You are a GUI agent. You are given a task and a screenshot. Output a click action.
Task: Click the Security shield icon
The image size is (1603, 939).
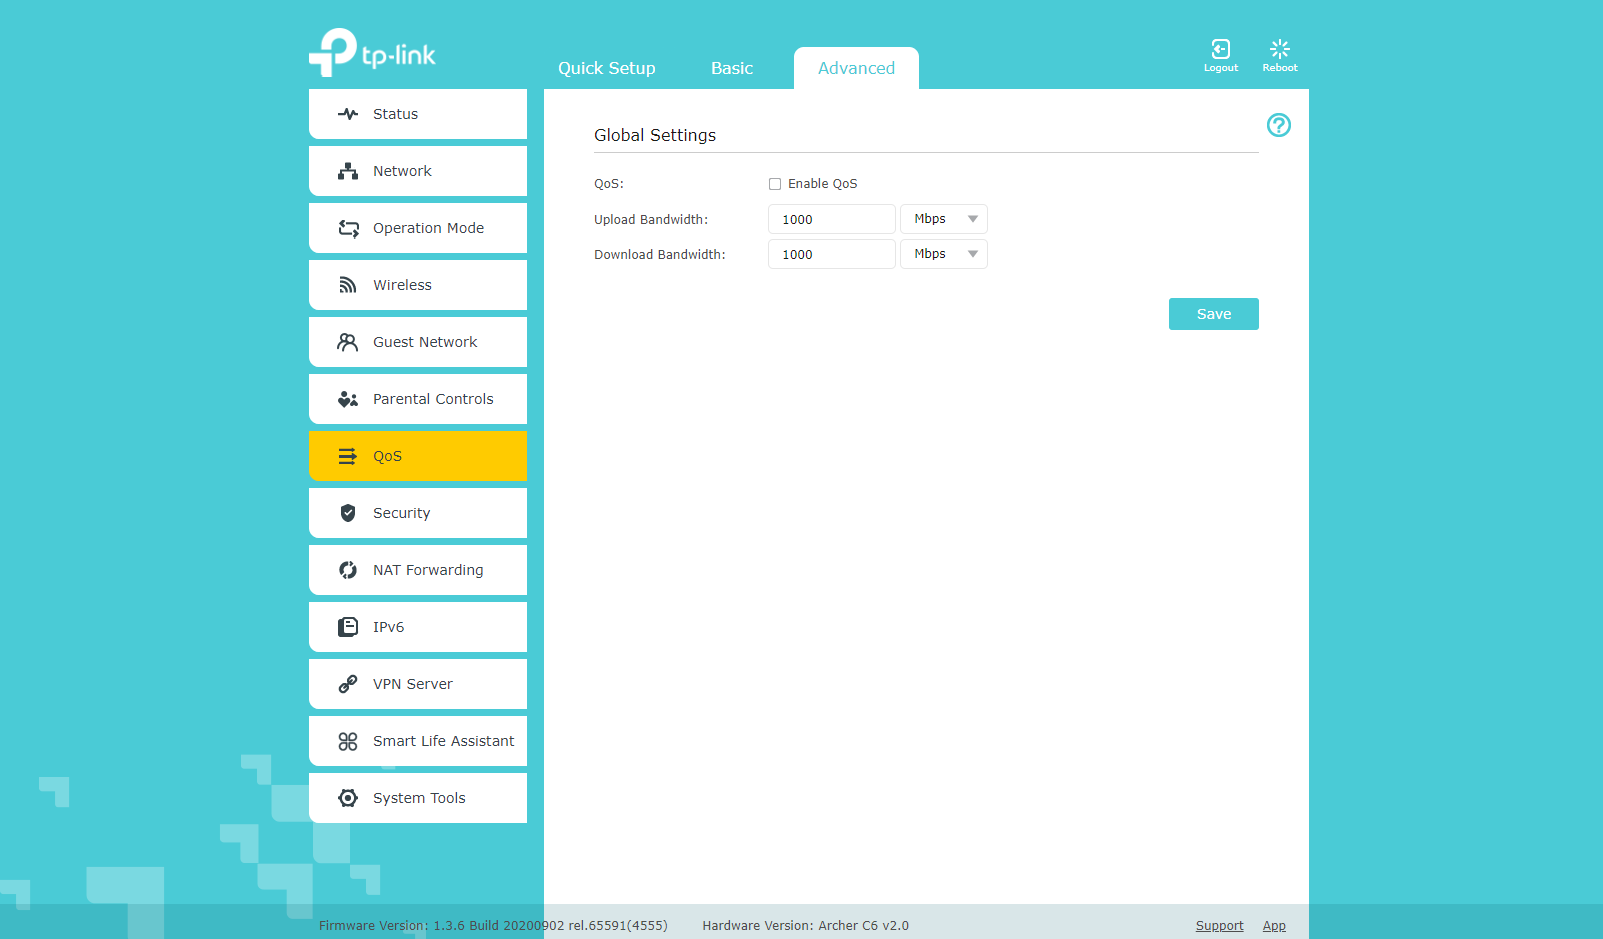point(348,513)
